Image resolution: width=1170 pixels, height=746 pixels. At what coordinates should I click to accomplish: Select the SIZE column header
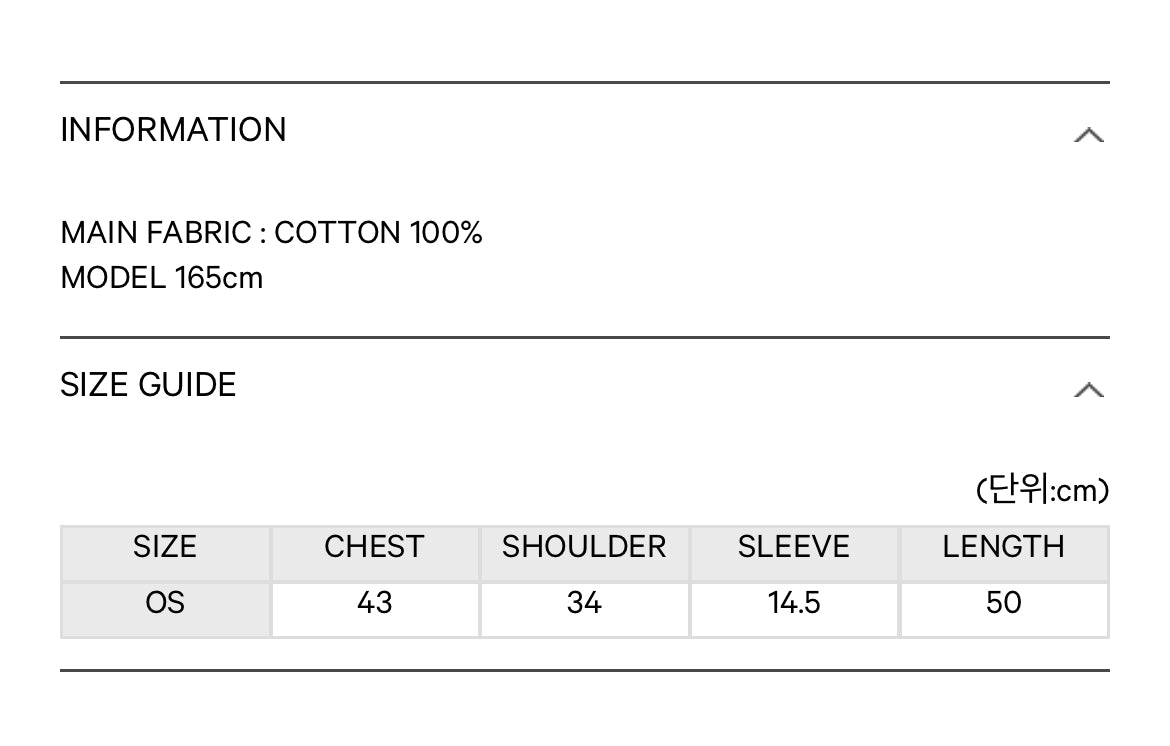[165, 547]
